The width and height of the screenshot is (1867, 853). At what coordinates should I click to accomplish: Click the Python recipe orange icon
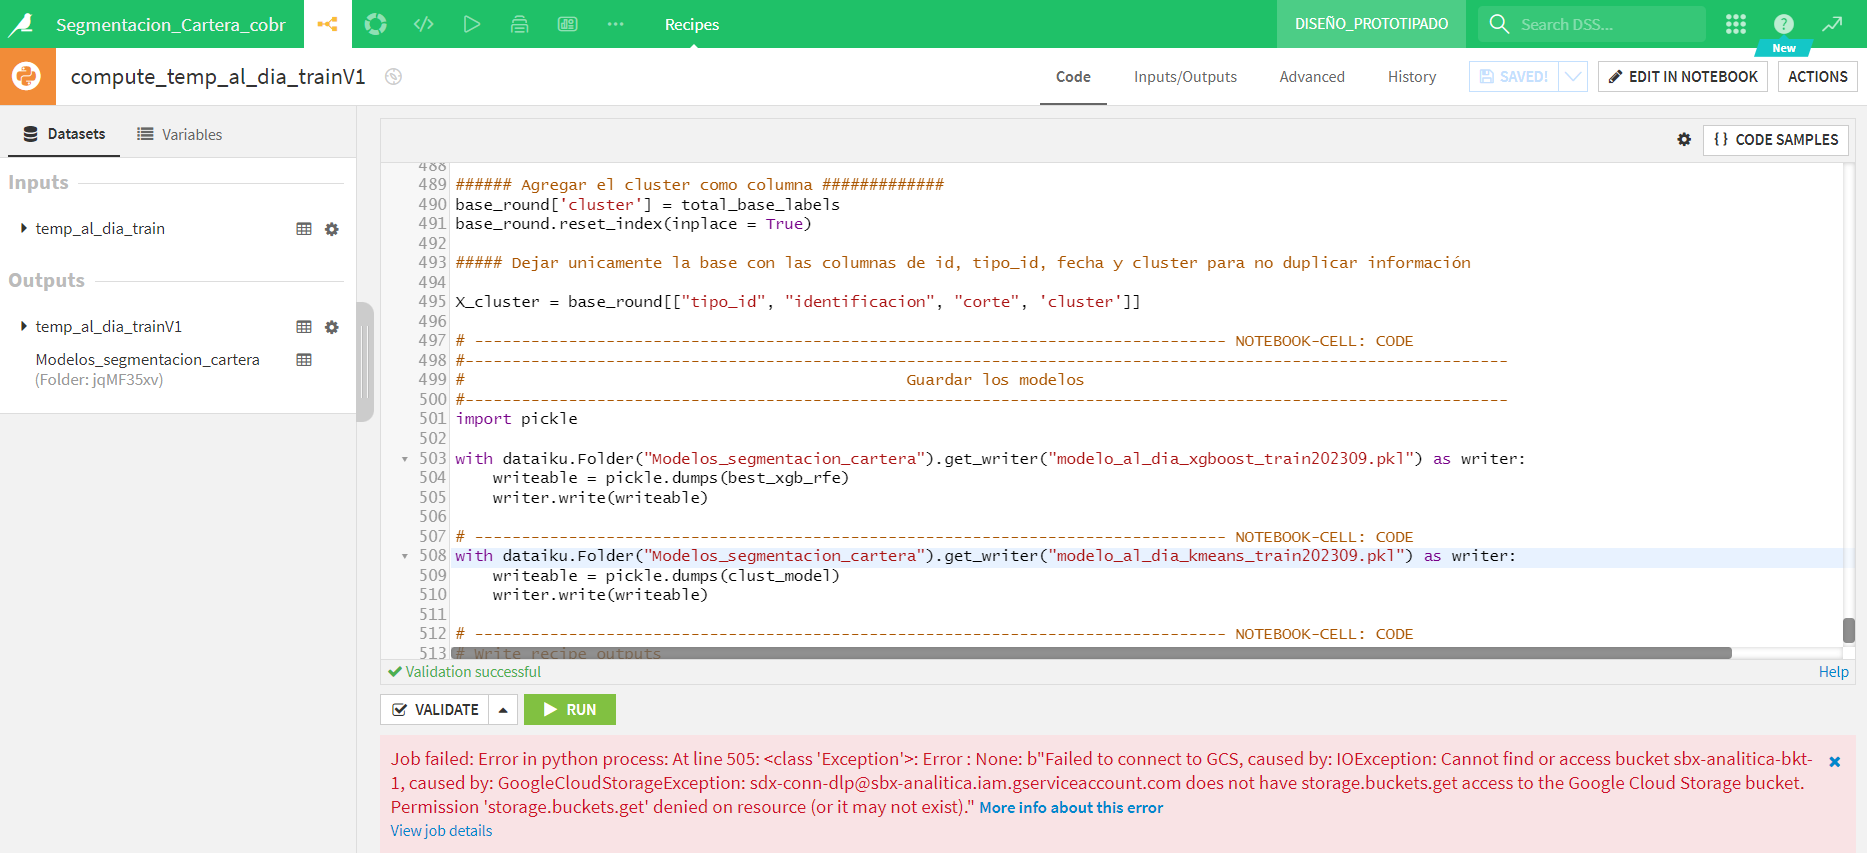pos(28,76)
